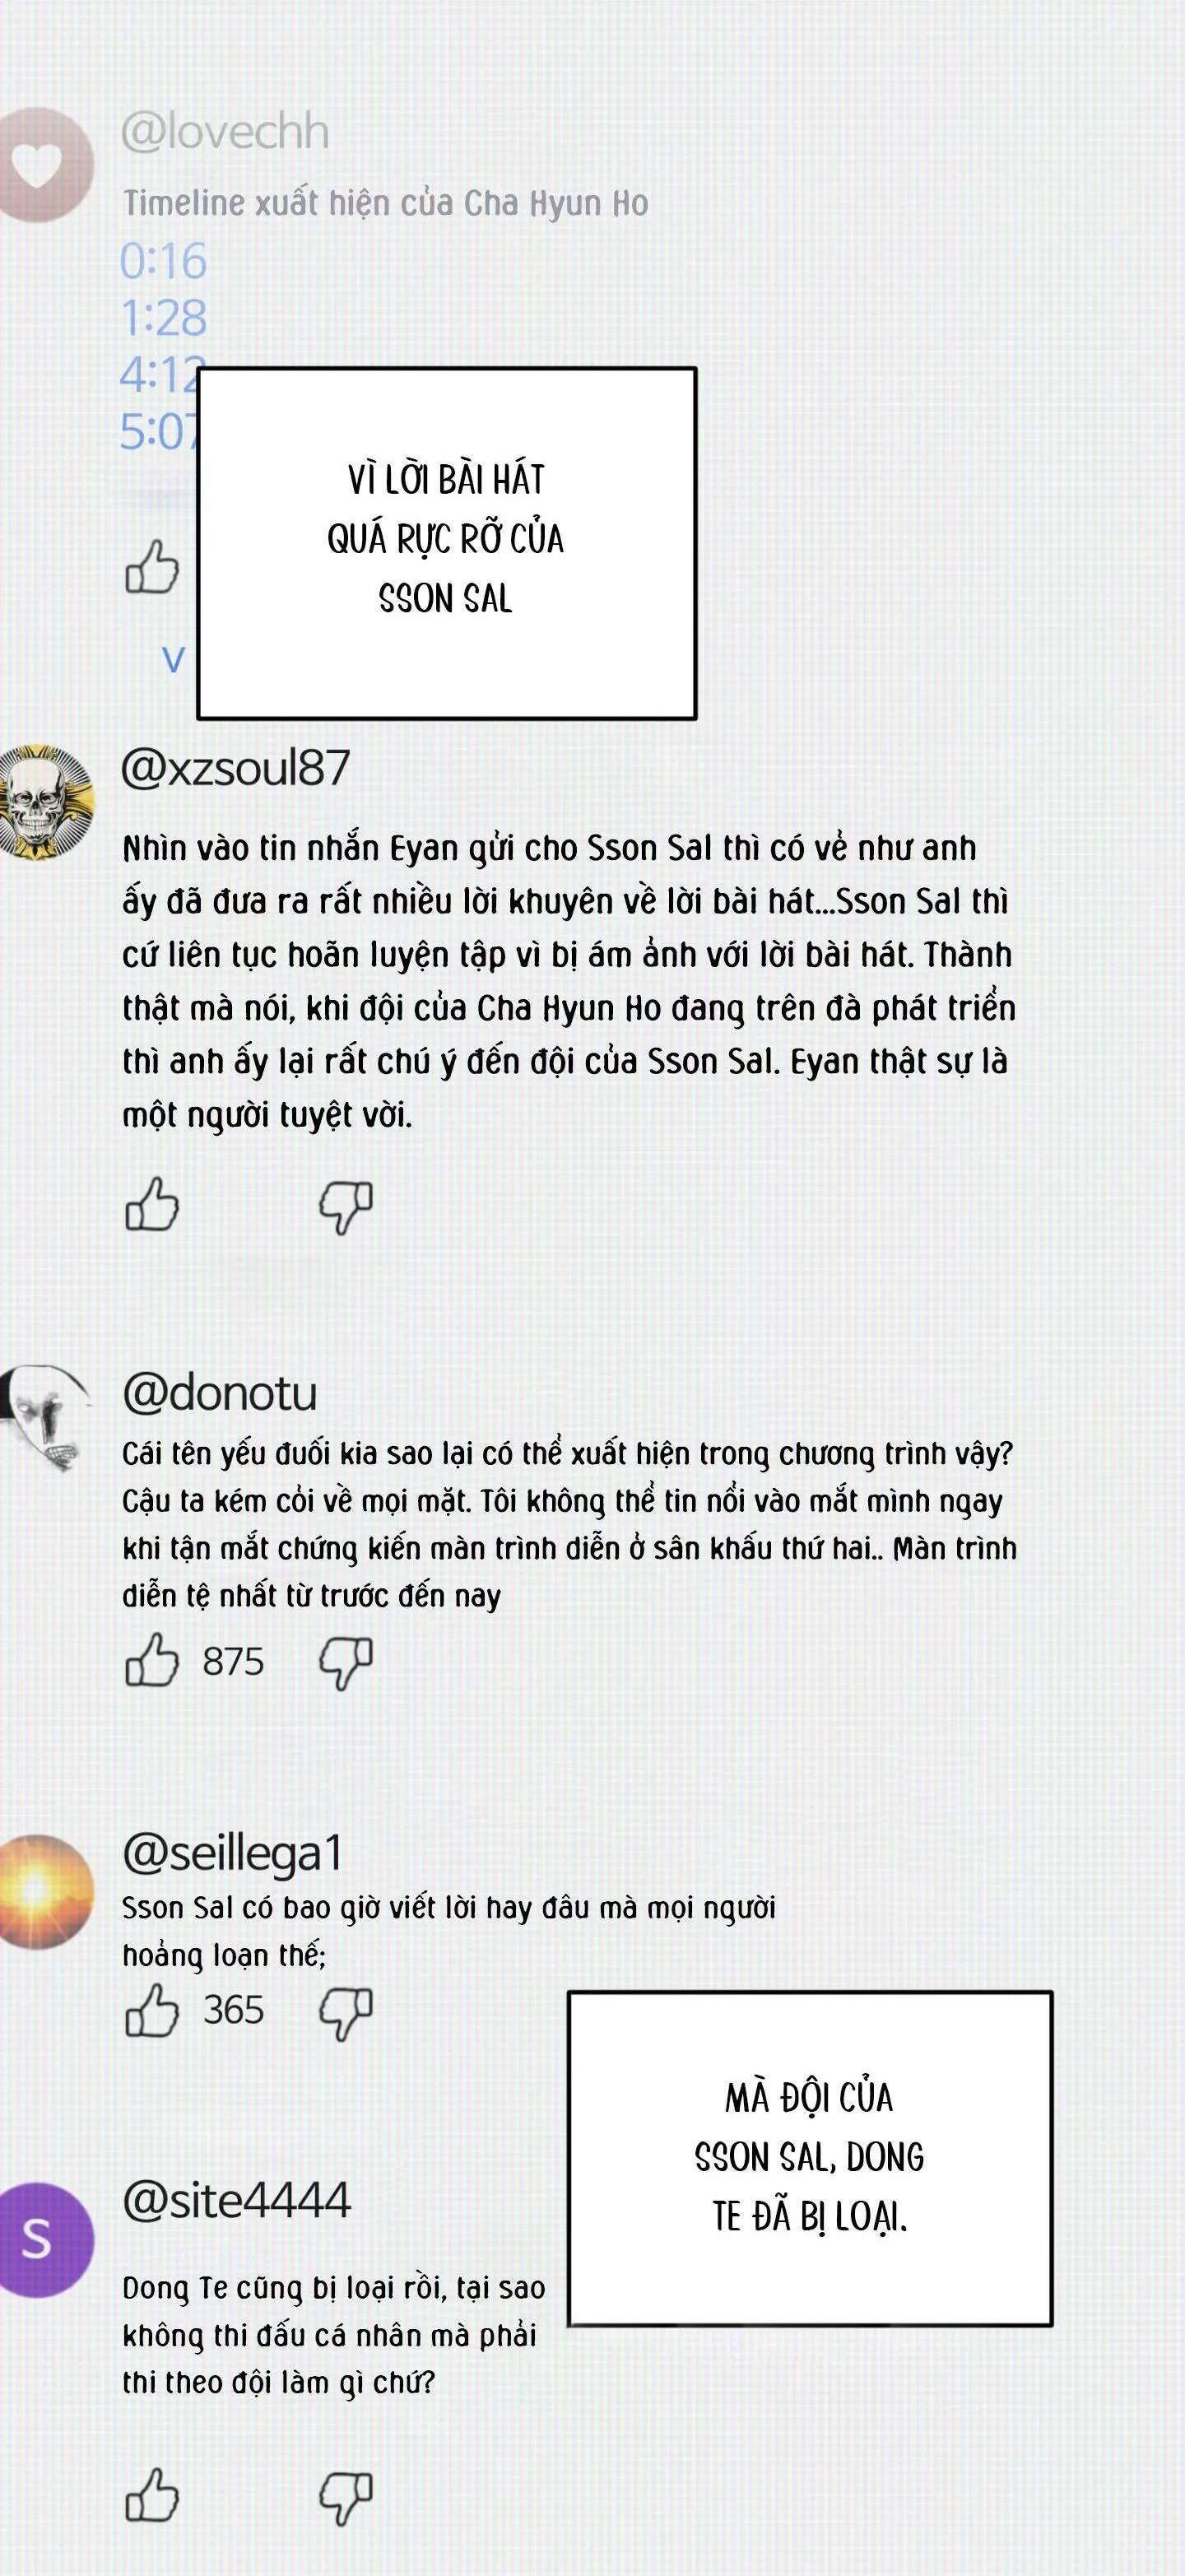Like @seillega1's comment with 365 likes
1185x2576 pixels.
tap(152, 2010)
